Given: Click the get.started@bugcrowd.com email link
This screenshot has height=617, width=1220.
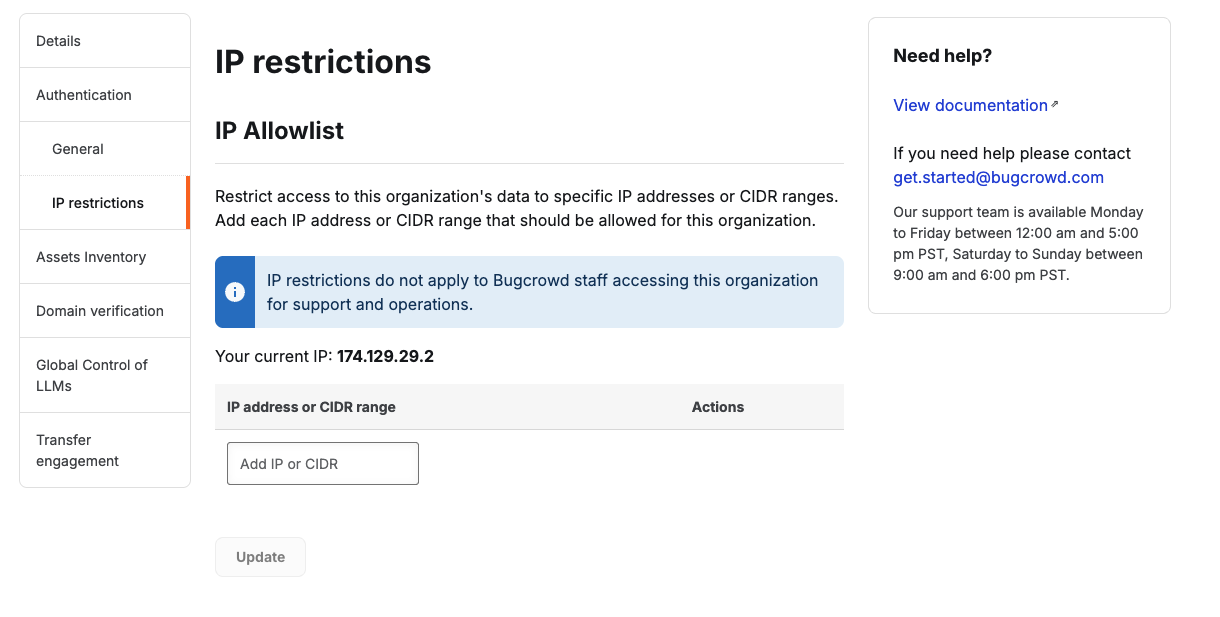Looking at the screenshot, I should click(x=998, y=177).
